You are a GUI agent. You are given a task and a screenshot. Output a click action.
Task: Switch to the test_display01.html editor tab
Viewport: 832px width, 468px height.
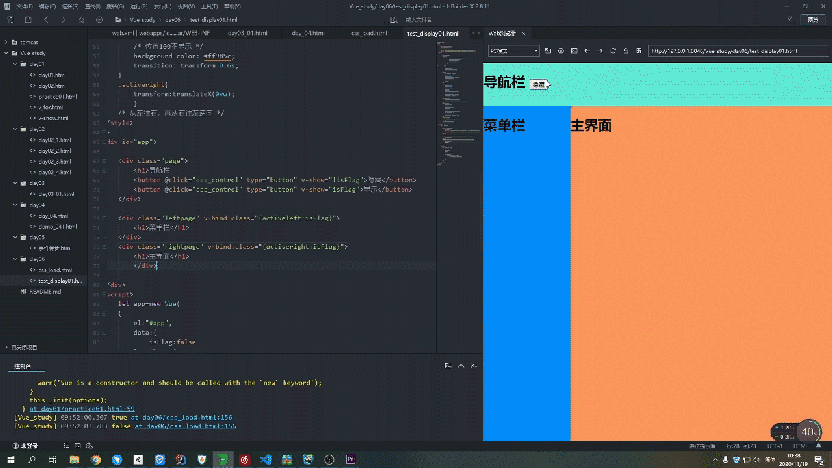[x=432, y=33]
